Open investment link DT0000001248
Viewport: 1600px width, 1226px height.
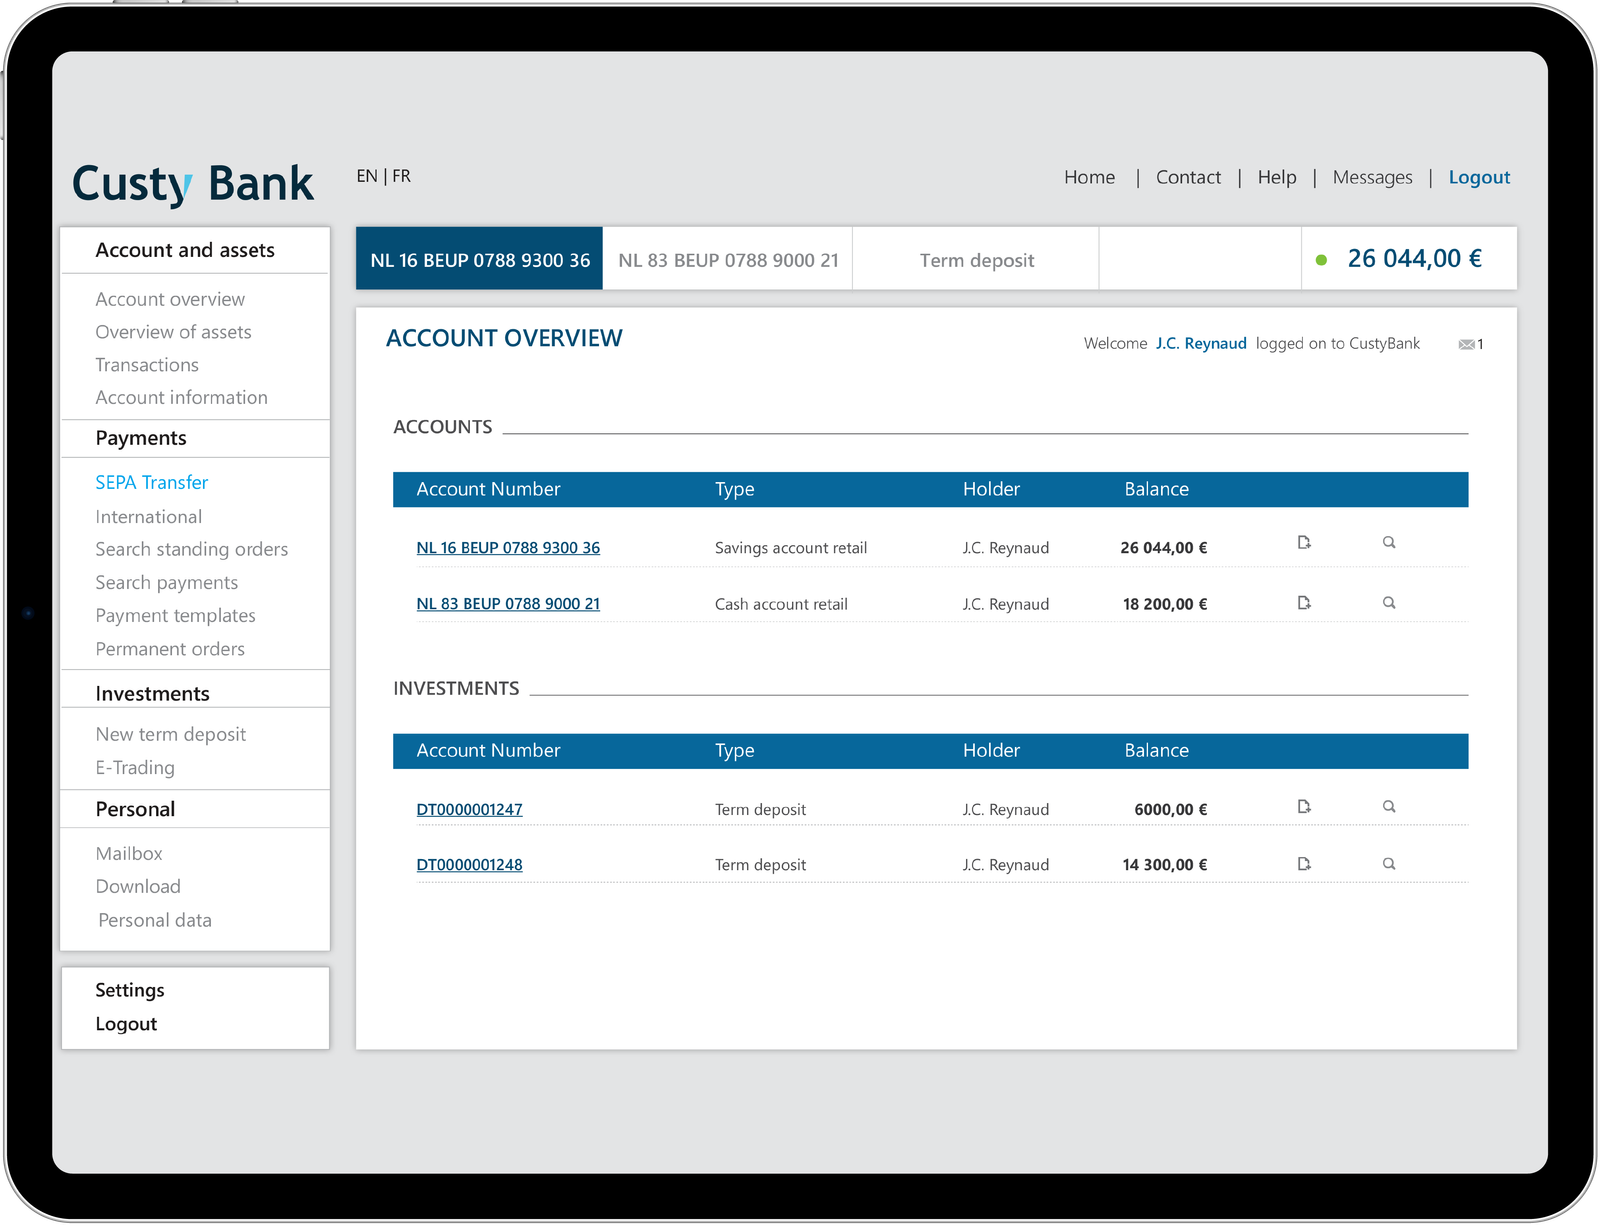[x=469, y=865]
